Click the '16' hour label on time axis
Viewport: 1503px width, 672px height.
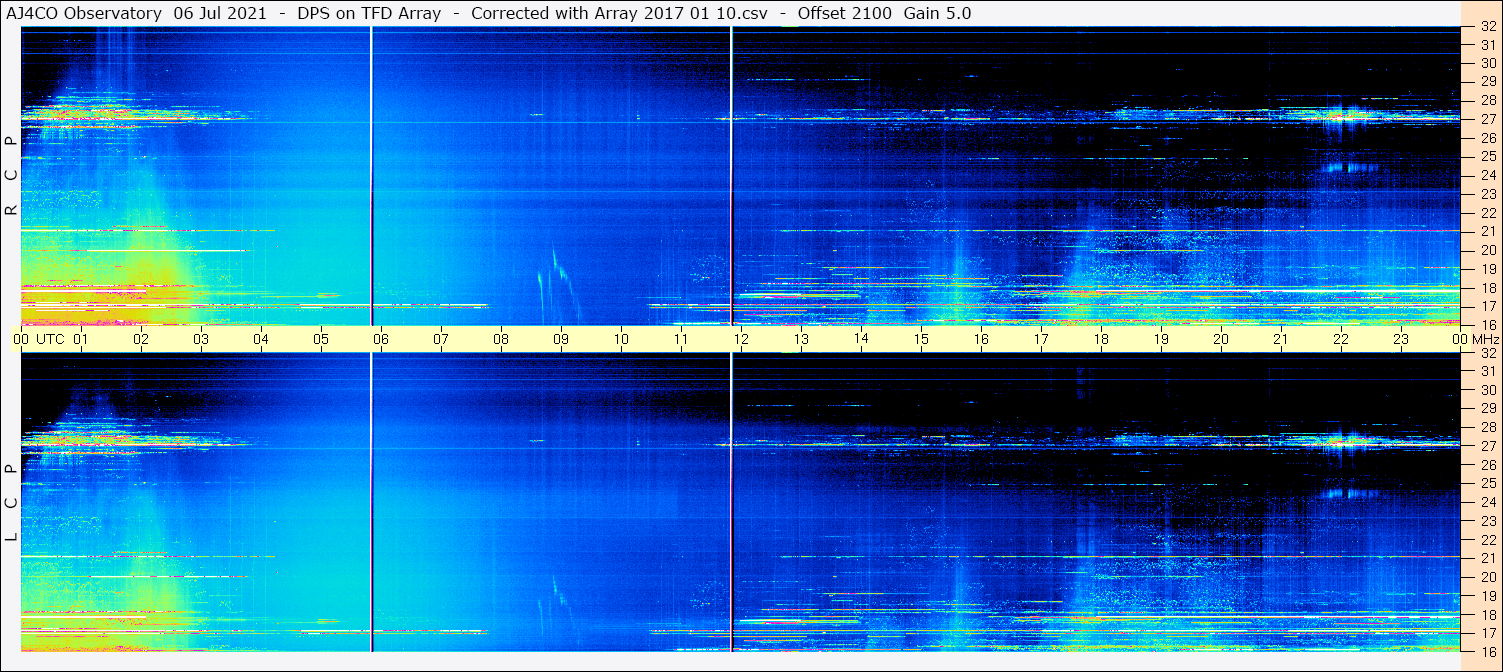981,339
